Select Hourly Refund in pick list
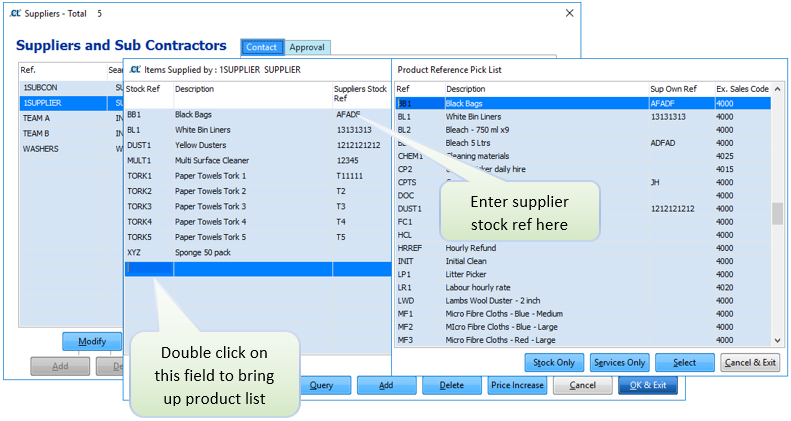The width and height of the screenshot is (791, 421). coord(583,248)
